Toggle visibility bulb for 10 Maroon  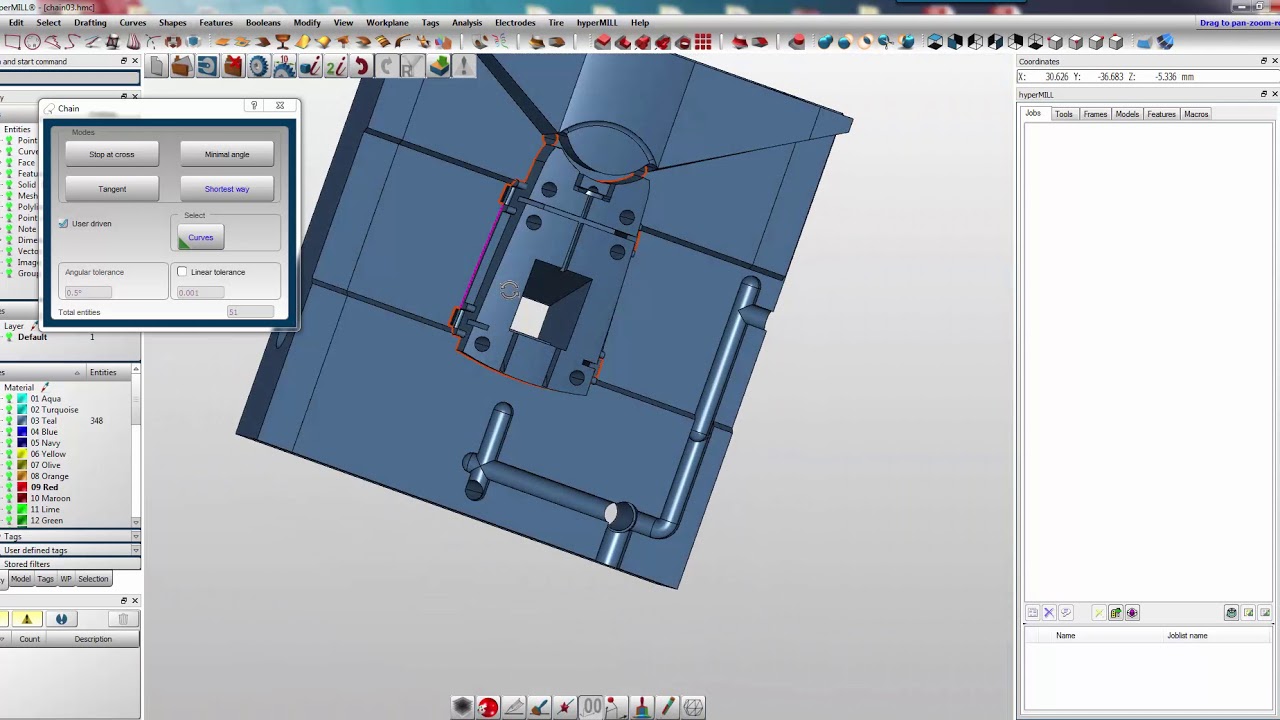click(10, 498)
